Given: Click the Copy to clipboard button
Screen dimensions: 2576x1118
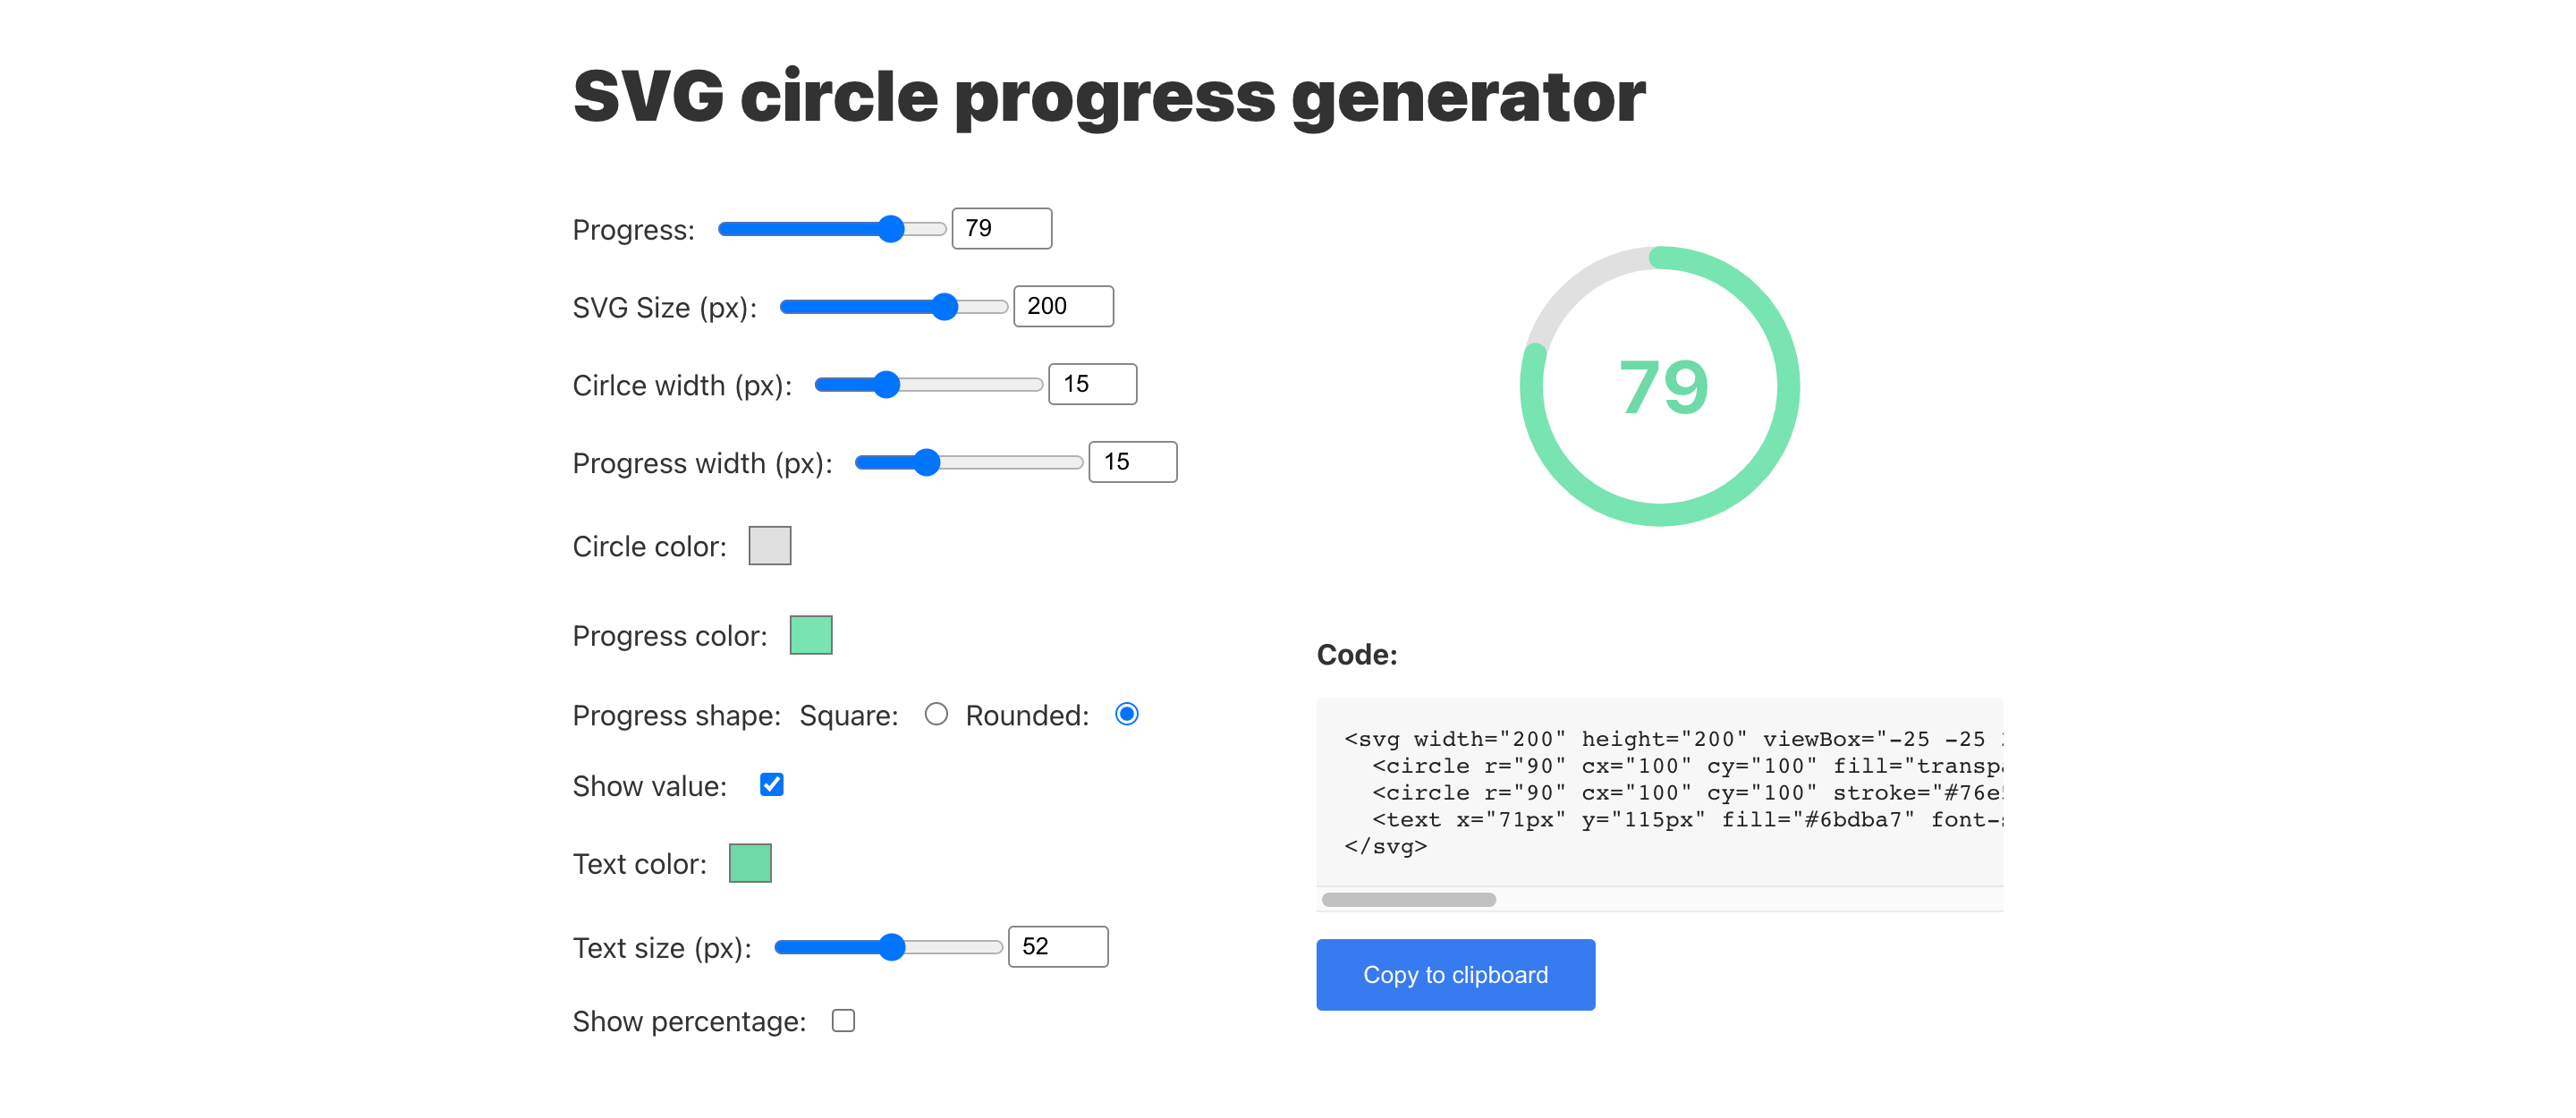Looking at the screenshot, I should click(x=1456, y=974).
